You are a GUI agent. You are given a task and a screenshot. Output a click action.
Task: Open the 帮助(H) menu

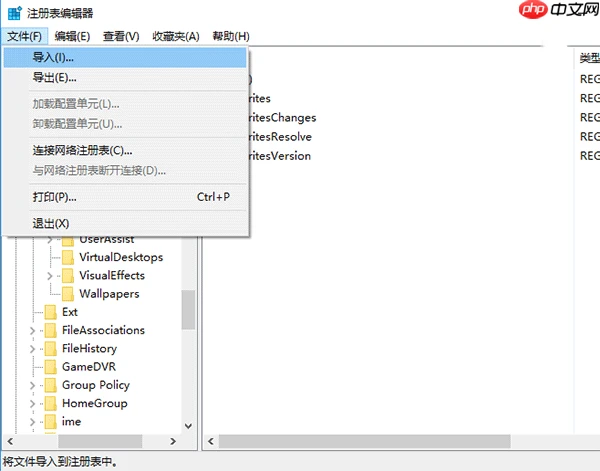[x=231, y=36]
